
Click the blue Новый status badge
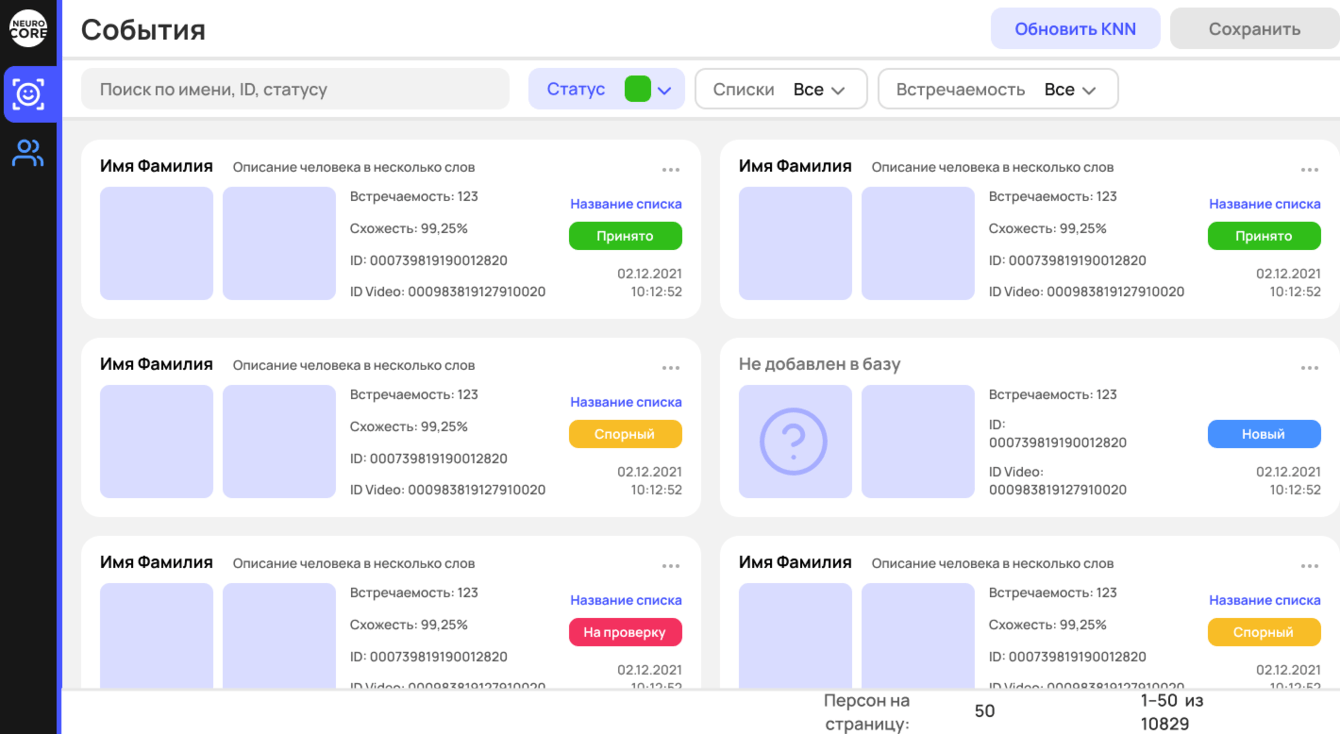(x=1264, y=434)
